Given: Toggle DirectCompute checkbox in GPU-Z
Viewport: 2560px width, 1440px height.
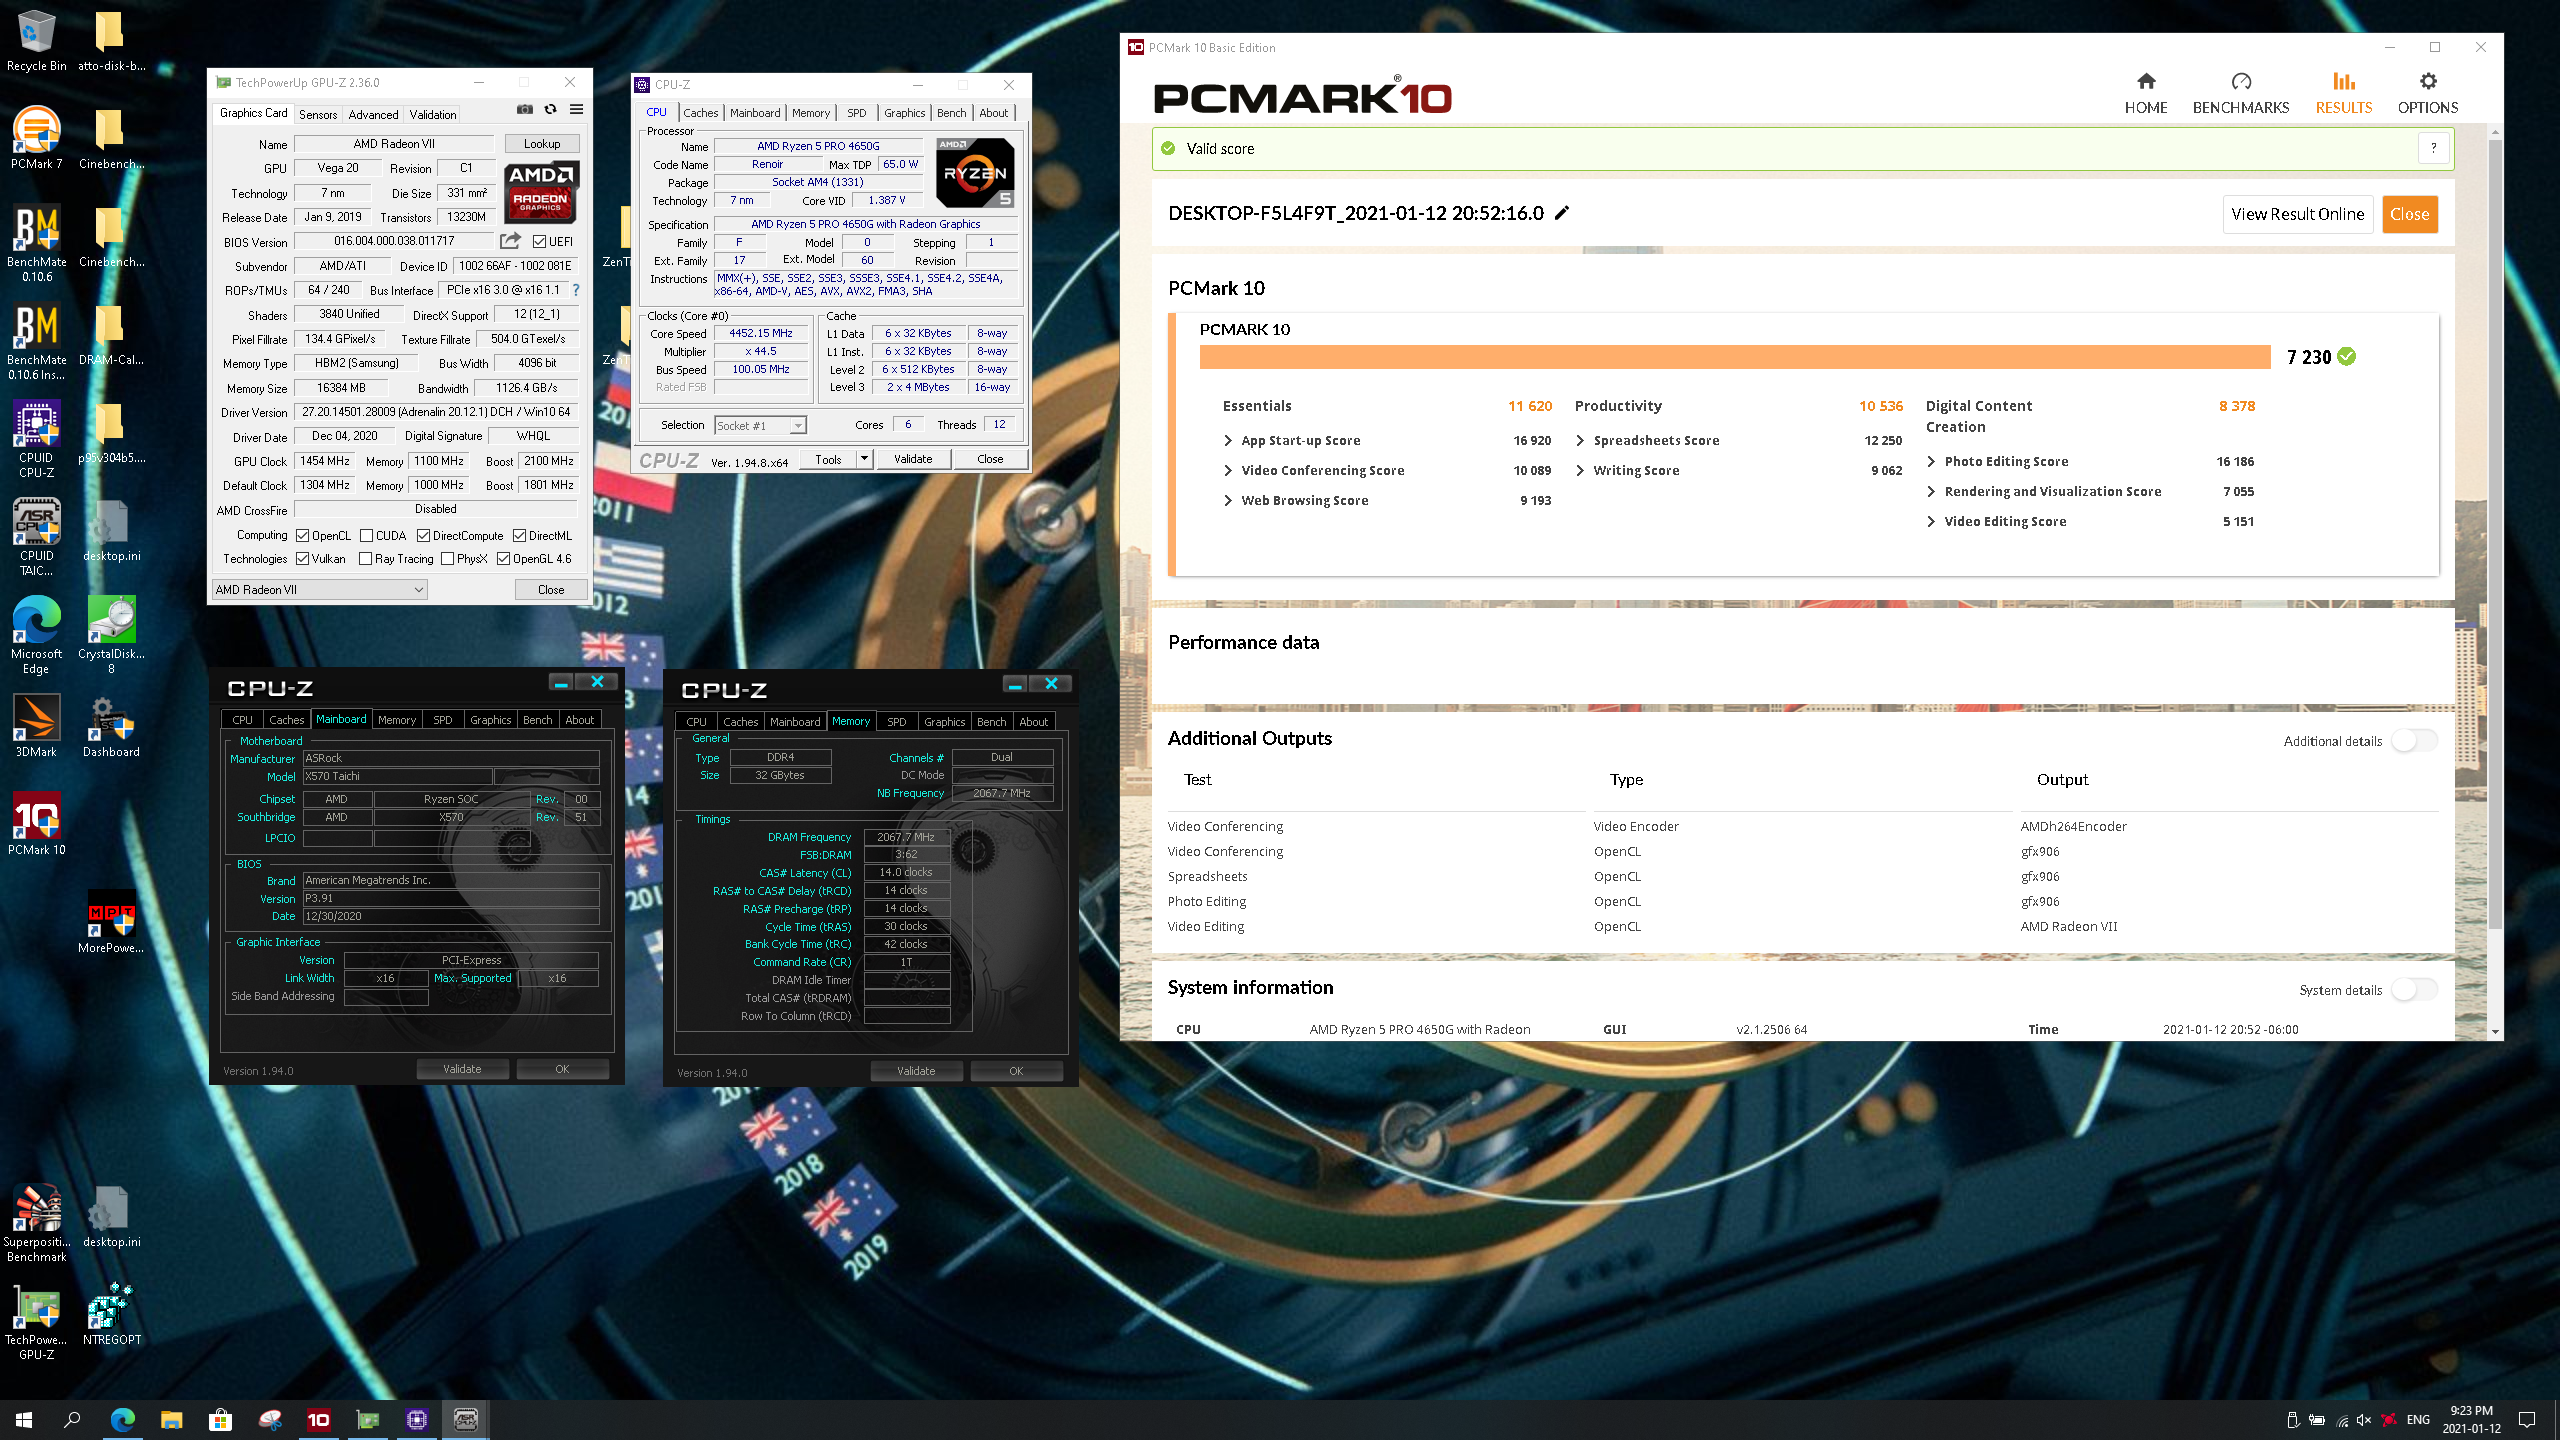Looking at the screenshot, I should click(x=423, y=535).
